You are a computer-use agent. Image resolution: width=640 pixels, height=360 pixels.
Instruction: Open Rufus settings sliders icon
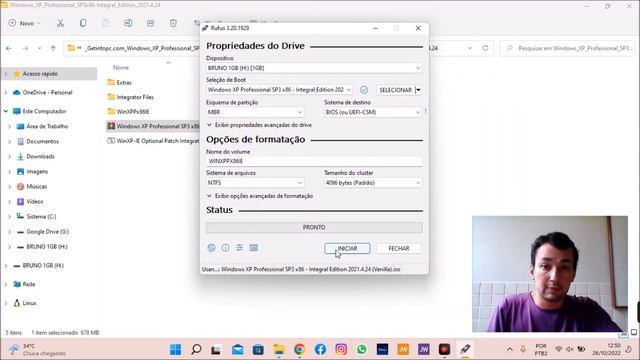point(240,248)
